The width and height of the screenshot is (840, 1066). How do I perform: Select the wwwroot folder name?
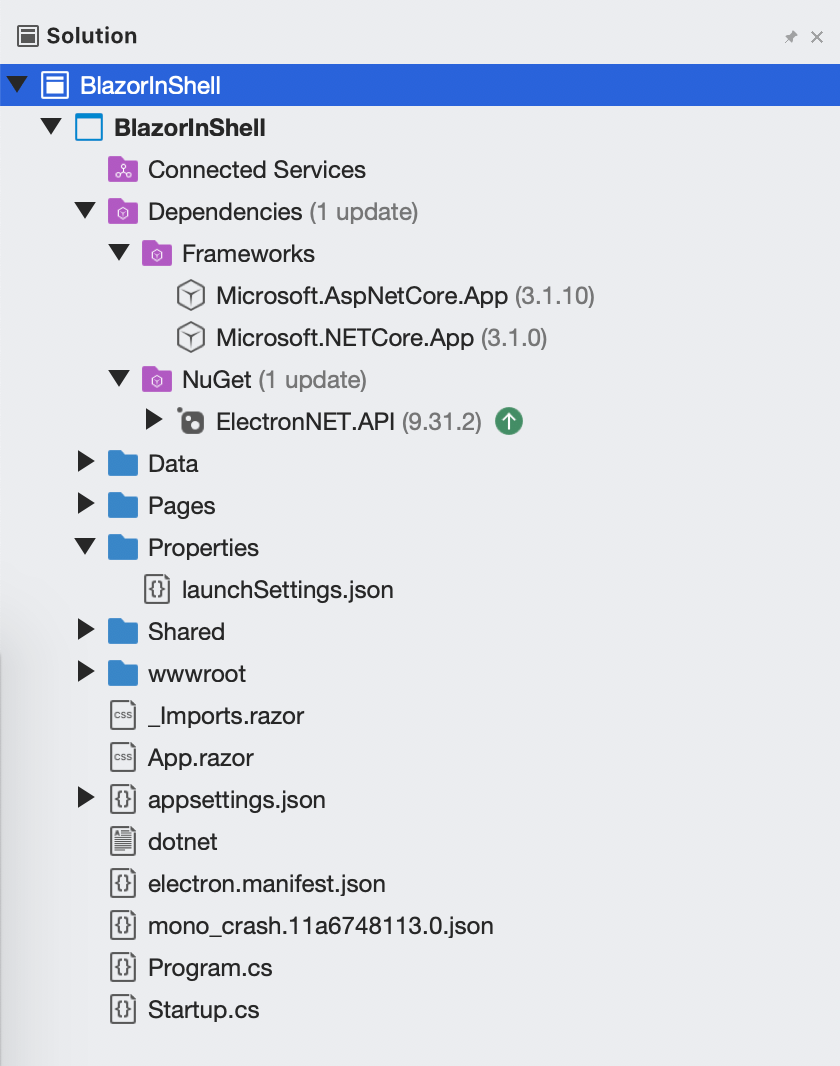click(x=197, y=674)
